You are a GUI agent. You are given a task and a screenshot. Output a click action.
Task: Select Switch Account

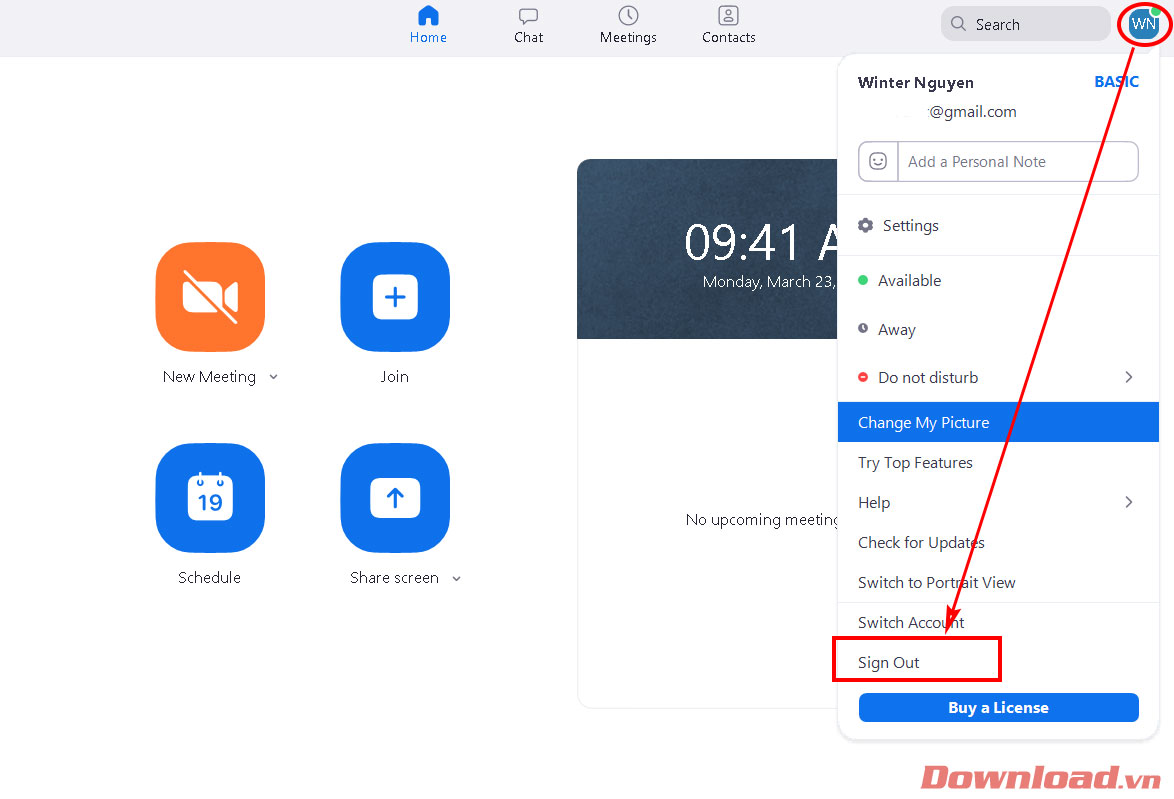pyautogui.click(x=998, y=622)
